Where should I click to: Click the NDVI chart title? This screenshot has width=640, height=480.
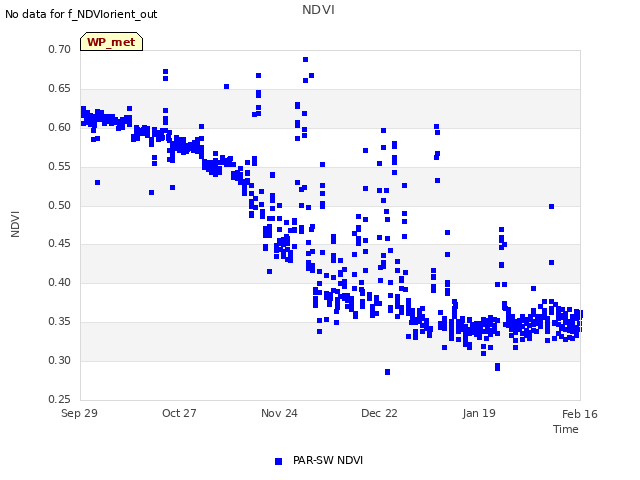click(318, 10)
